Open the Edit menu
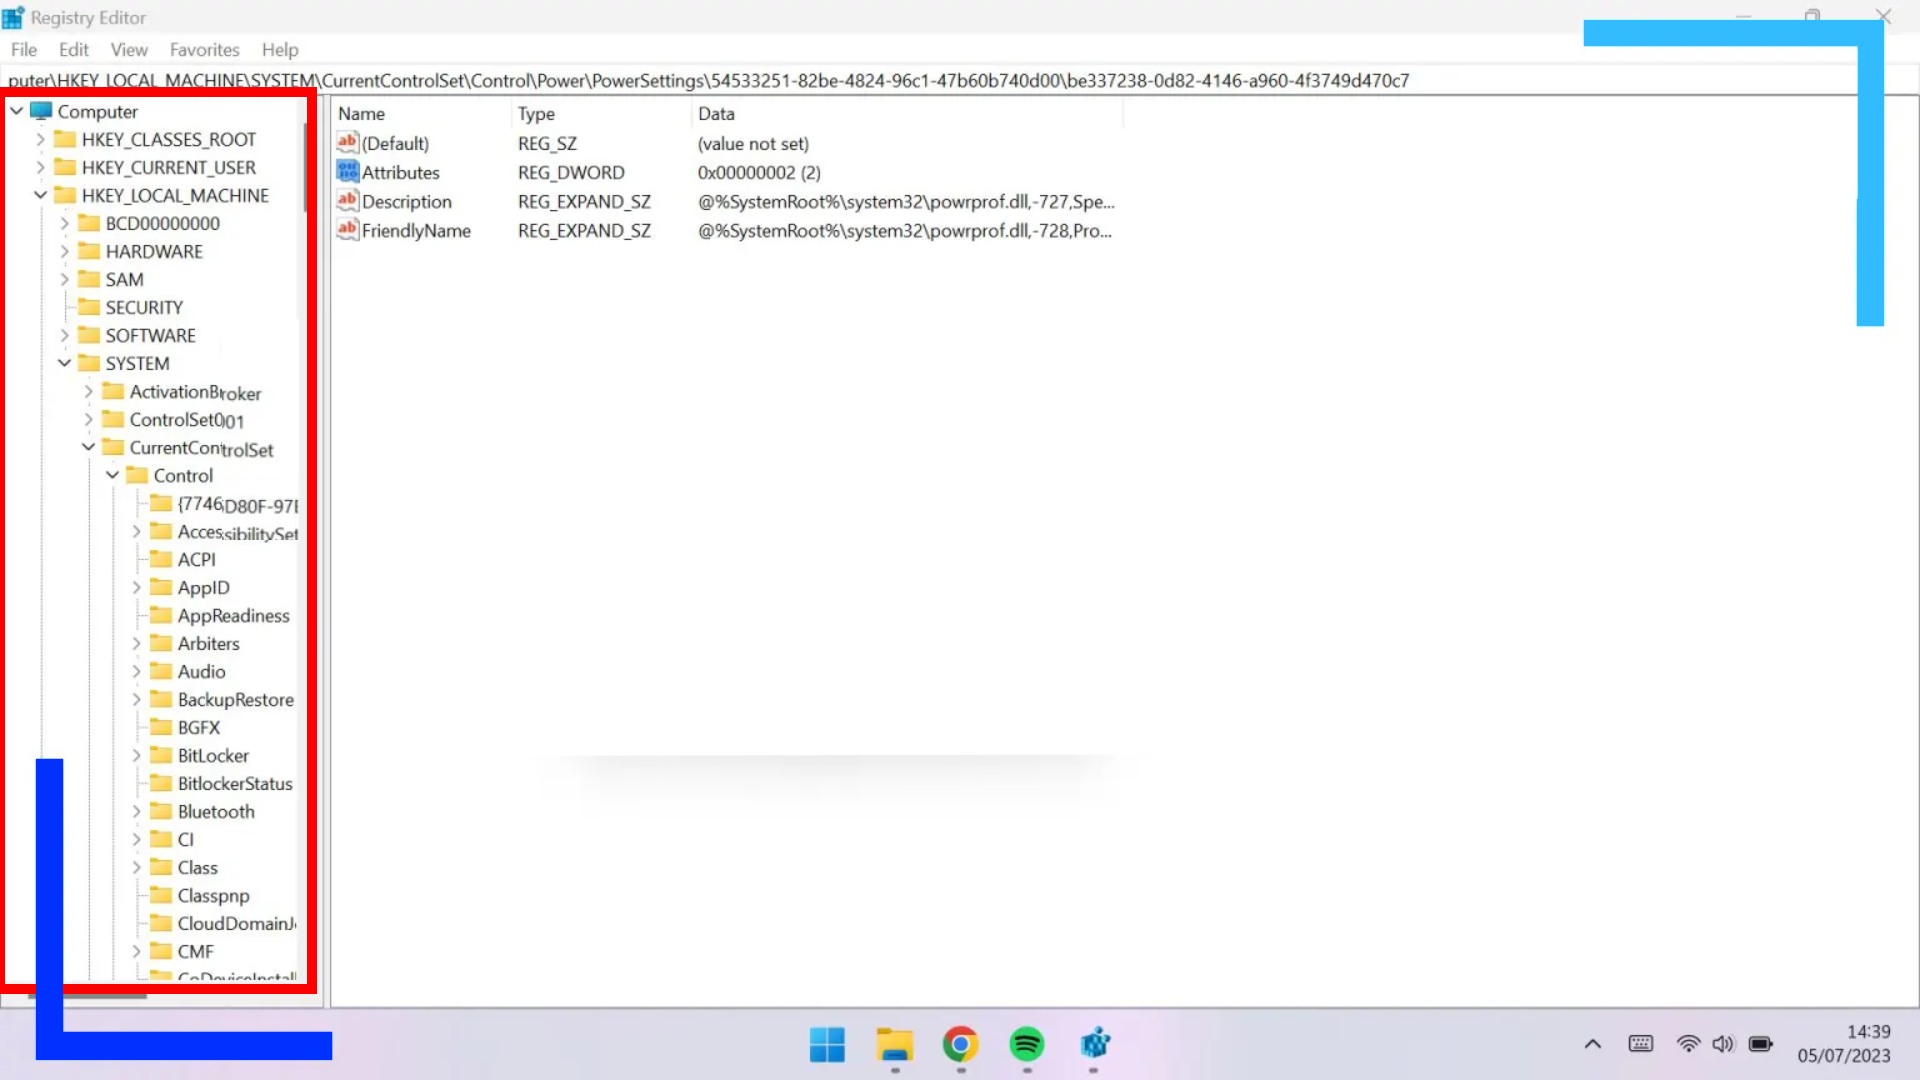 click(73, 50)
